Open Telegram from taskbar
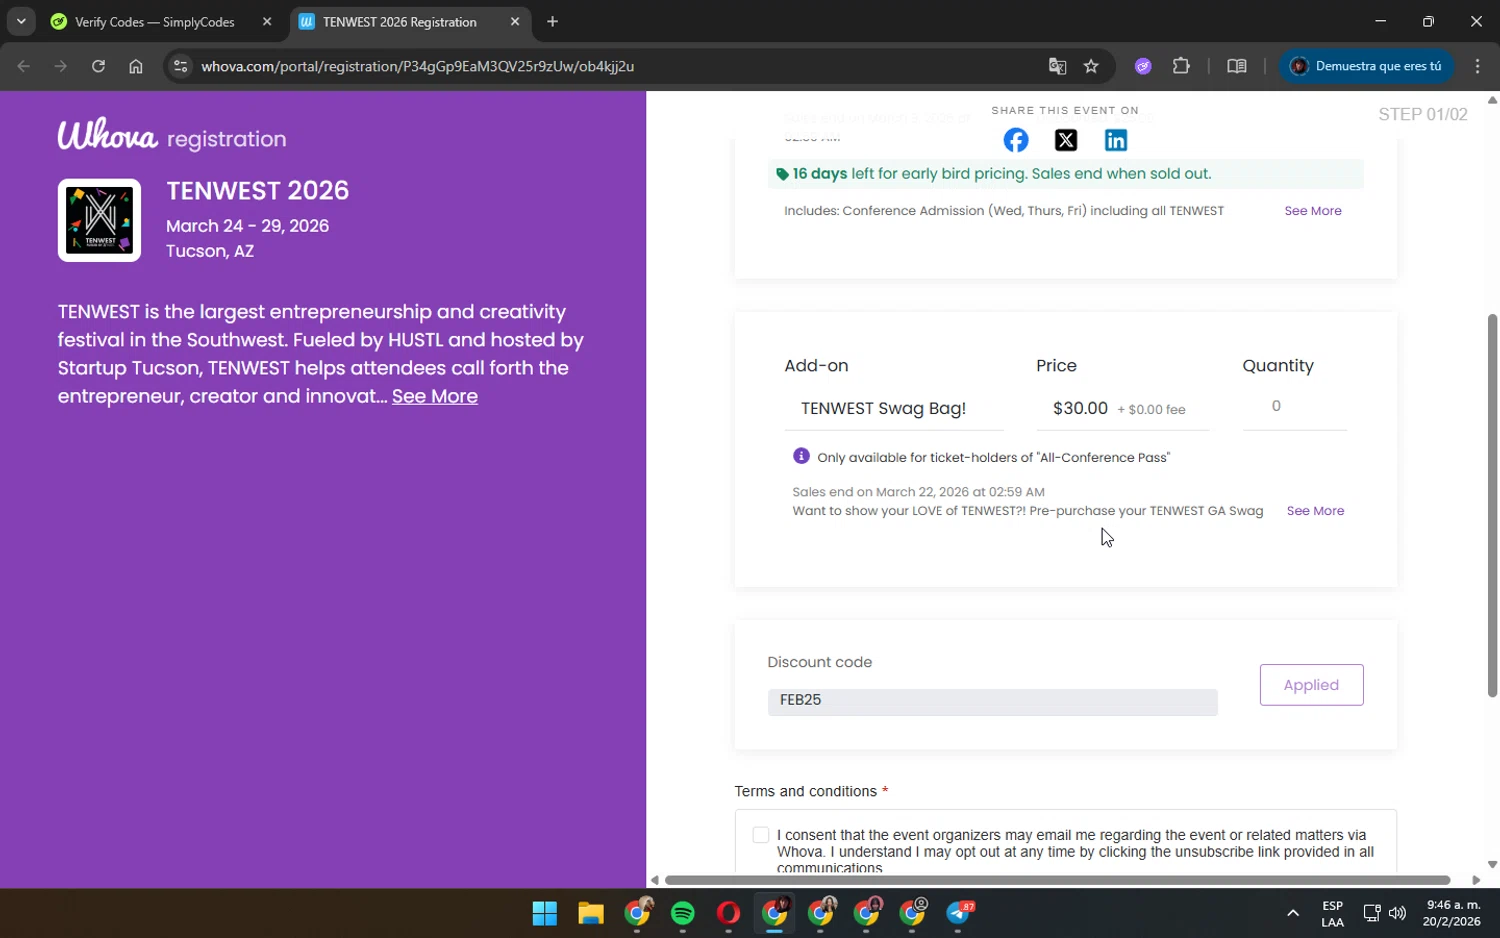Screen dimensions: 1500x938 click(959, 913)
